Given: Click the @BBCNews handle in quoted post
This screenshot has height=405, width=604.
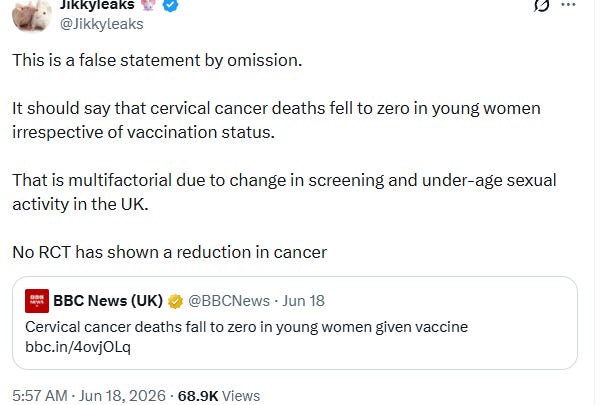Looking at the screenshot, I should point(229,301).
